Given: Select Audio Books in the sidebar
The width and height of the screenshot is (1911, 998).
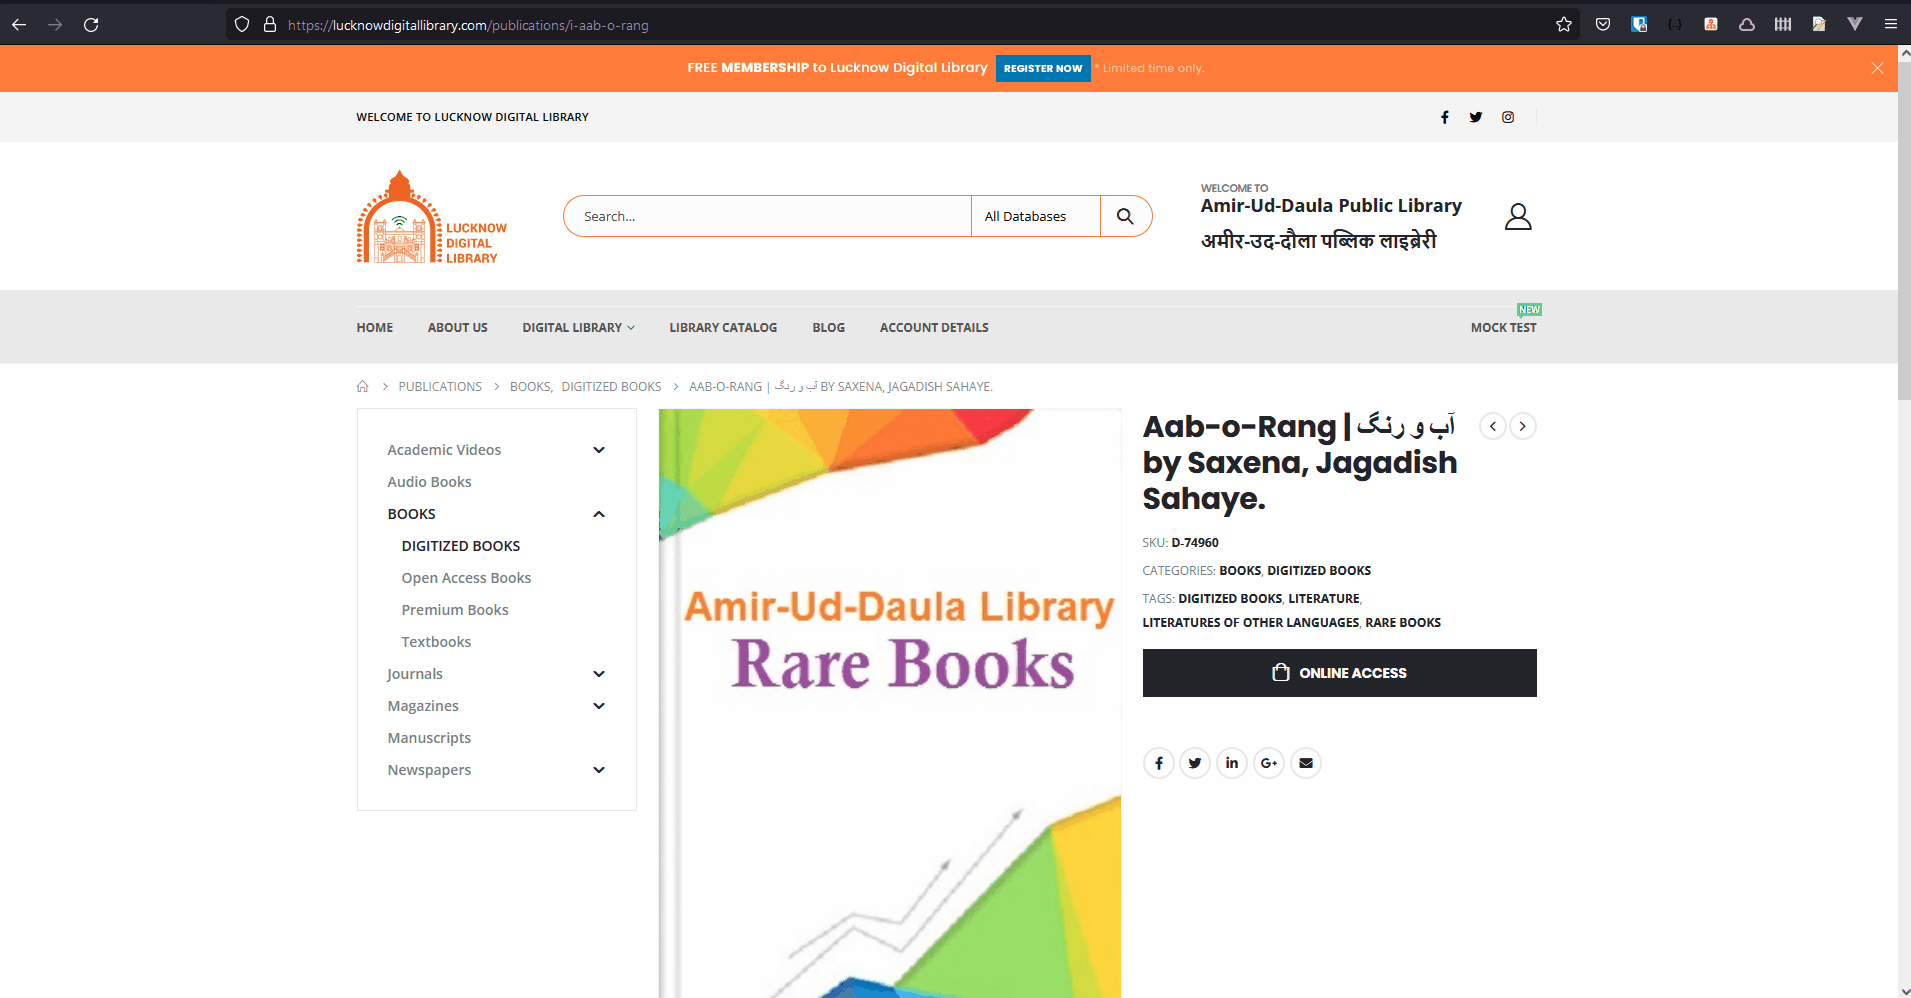Looking at the screenshot, I should click(x=429, y=482).
